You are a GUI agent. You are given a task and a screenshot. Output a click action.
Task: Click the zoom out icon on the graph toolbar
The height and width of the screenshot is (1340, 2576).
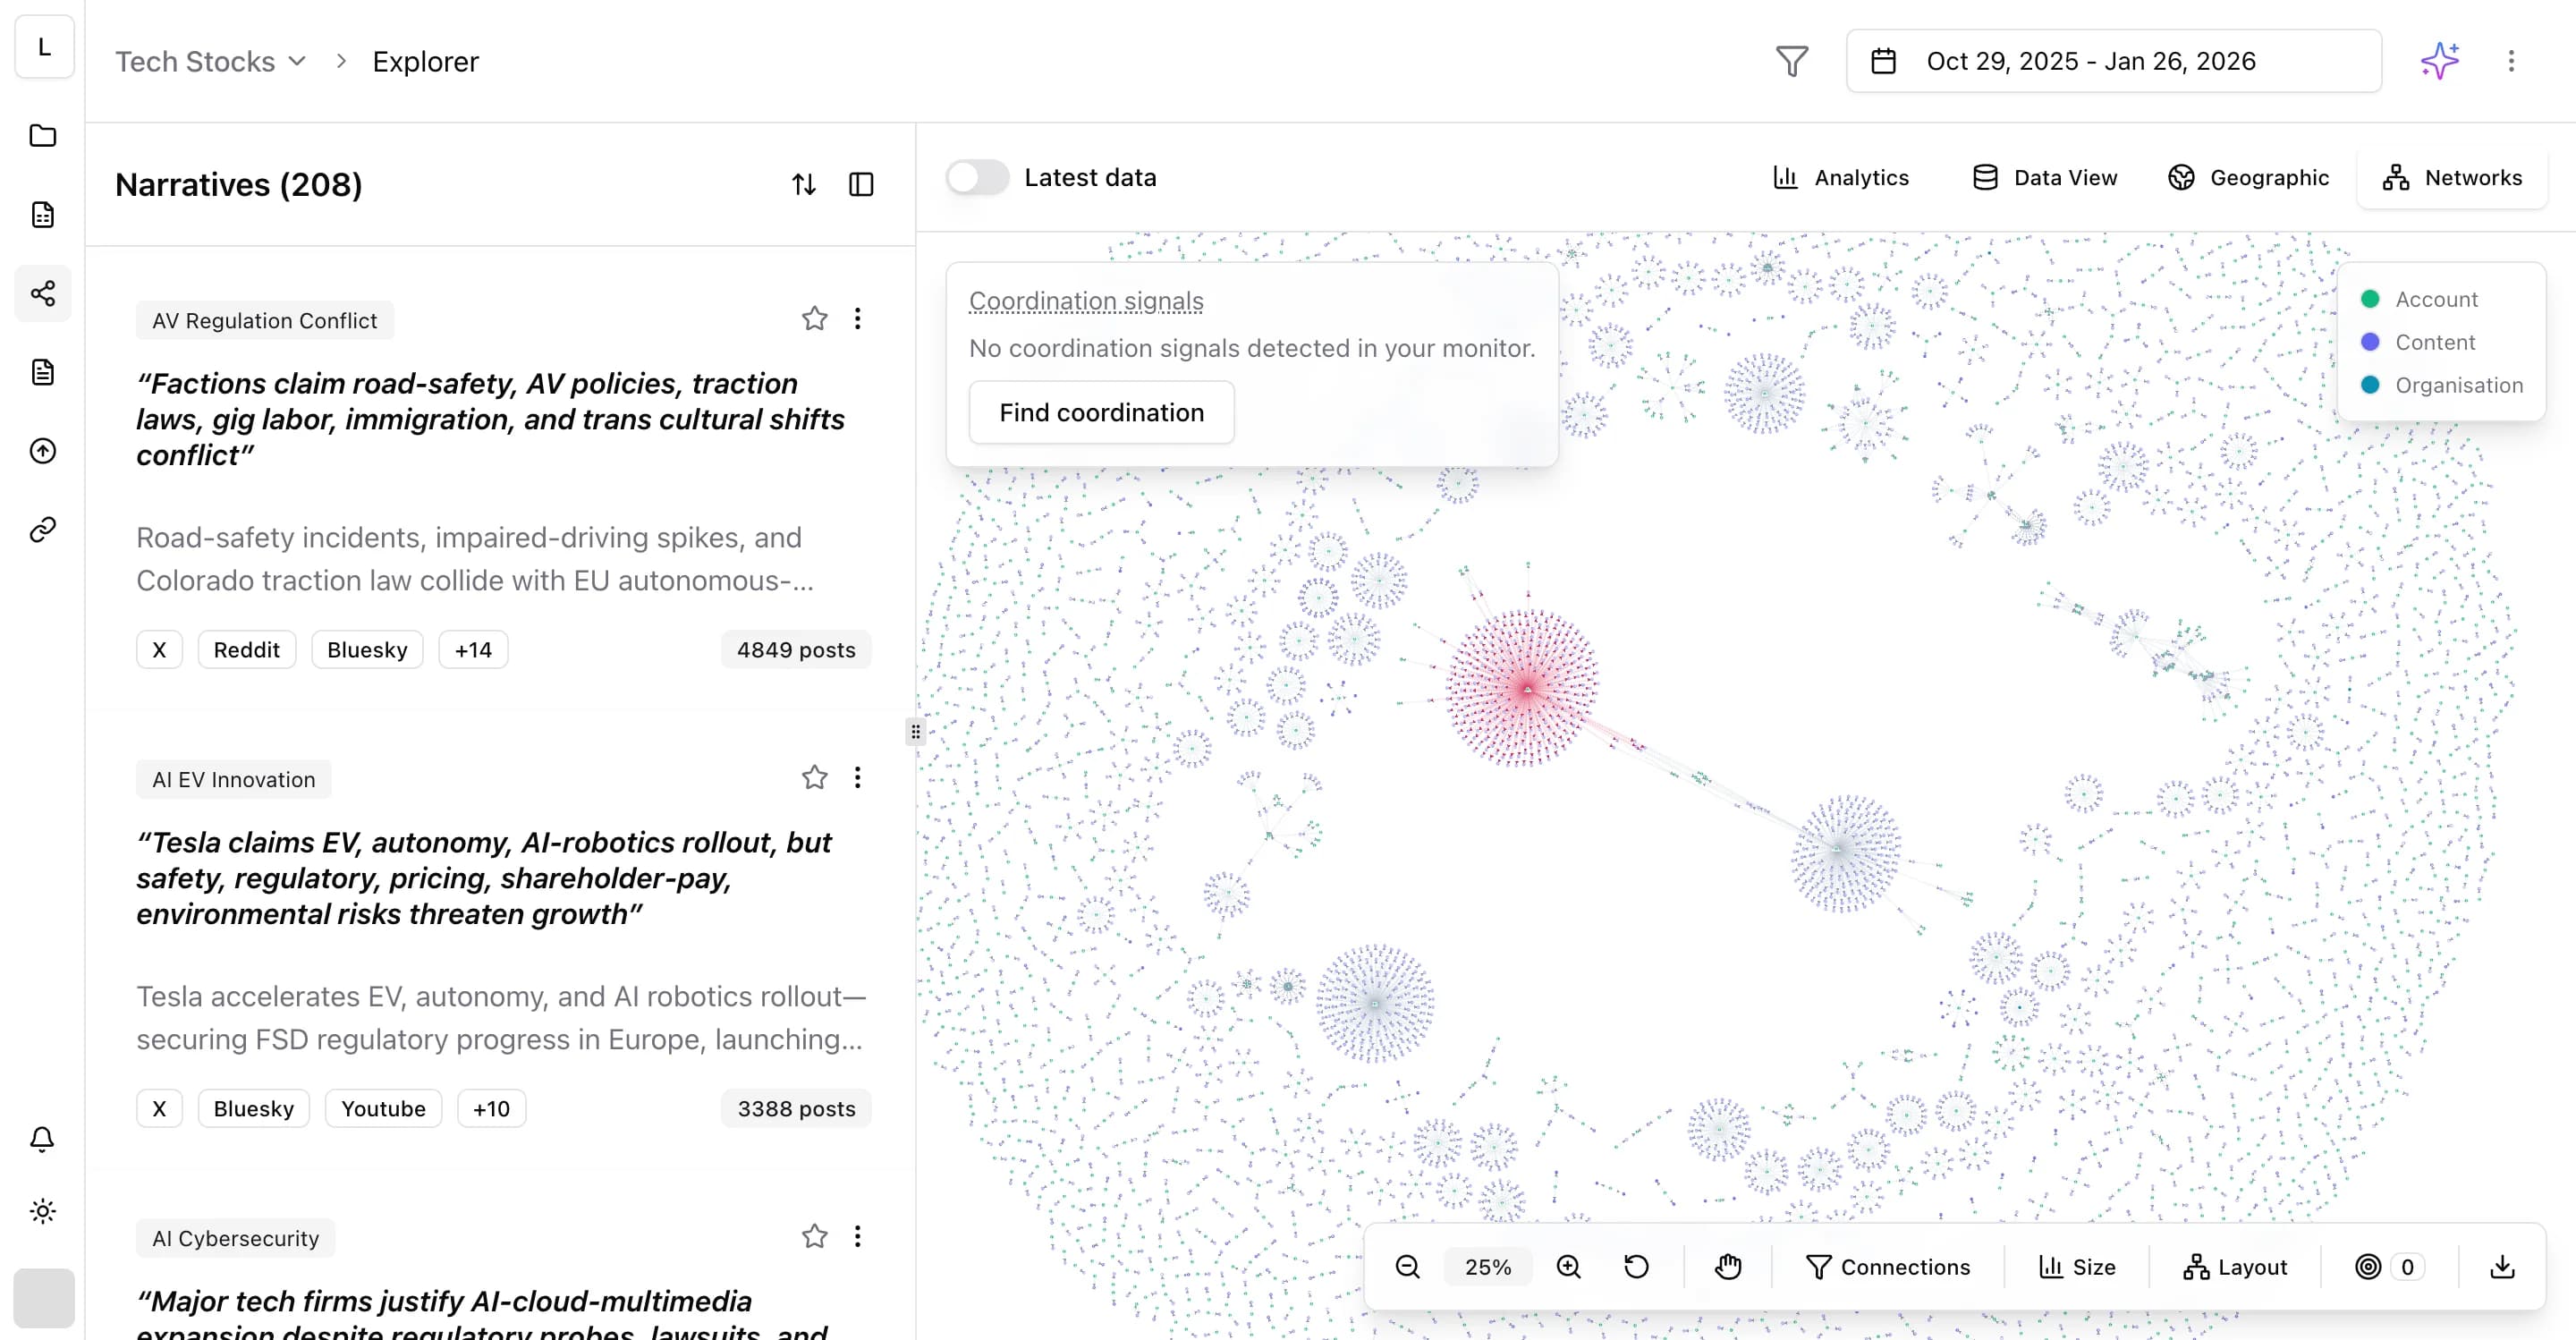pyautogui.click(x=1408, y=1266)
